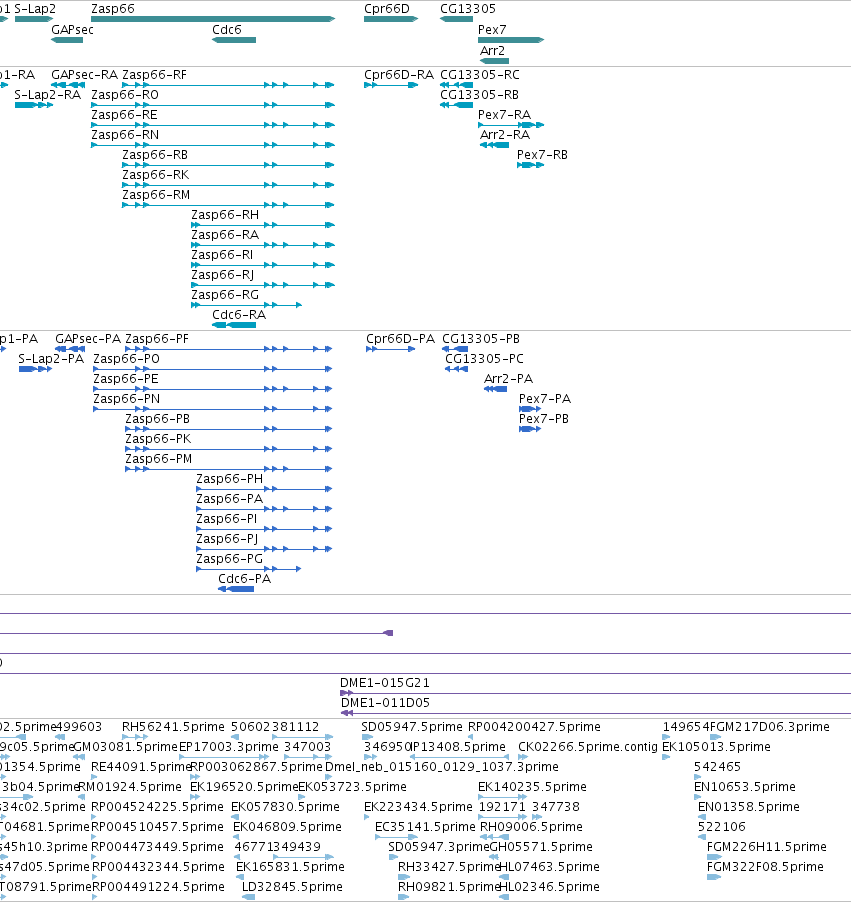
Task: Open the Zasp66-PH protein label
Action: [230, 479]
